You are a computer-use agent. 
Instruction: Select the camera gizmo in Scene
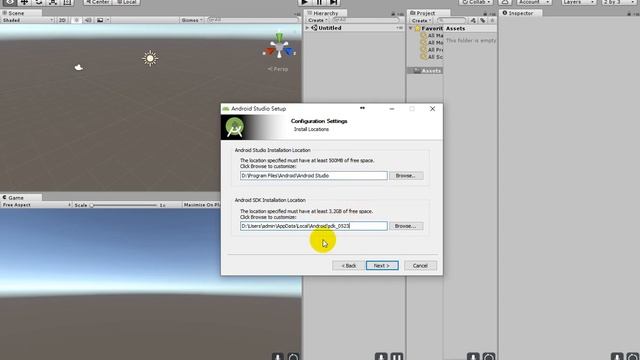coord(79,67)
